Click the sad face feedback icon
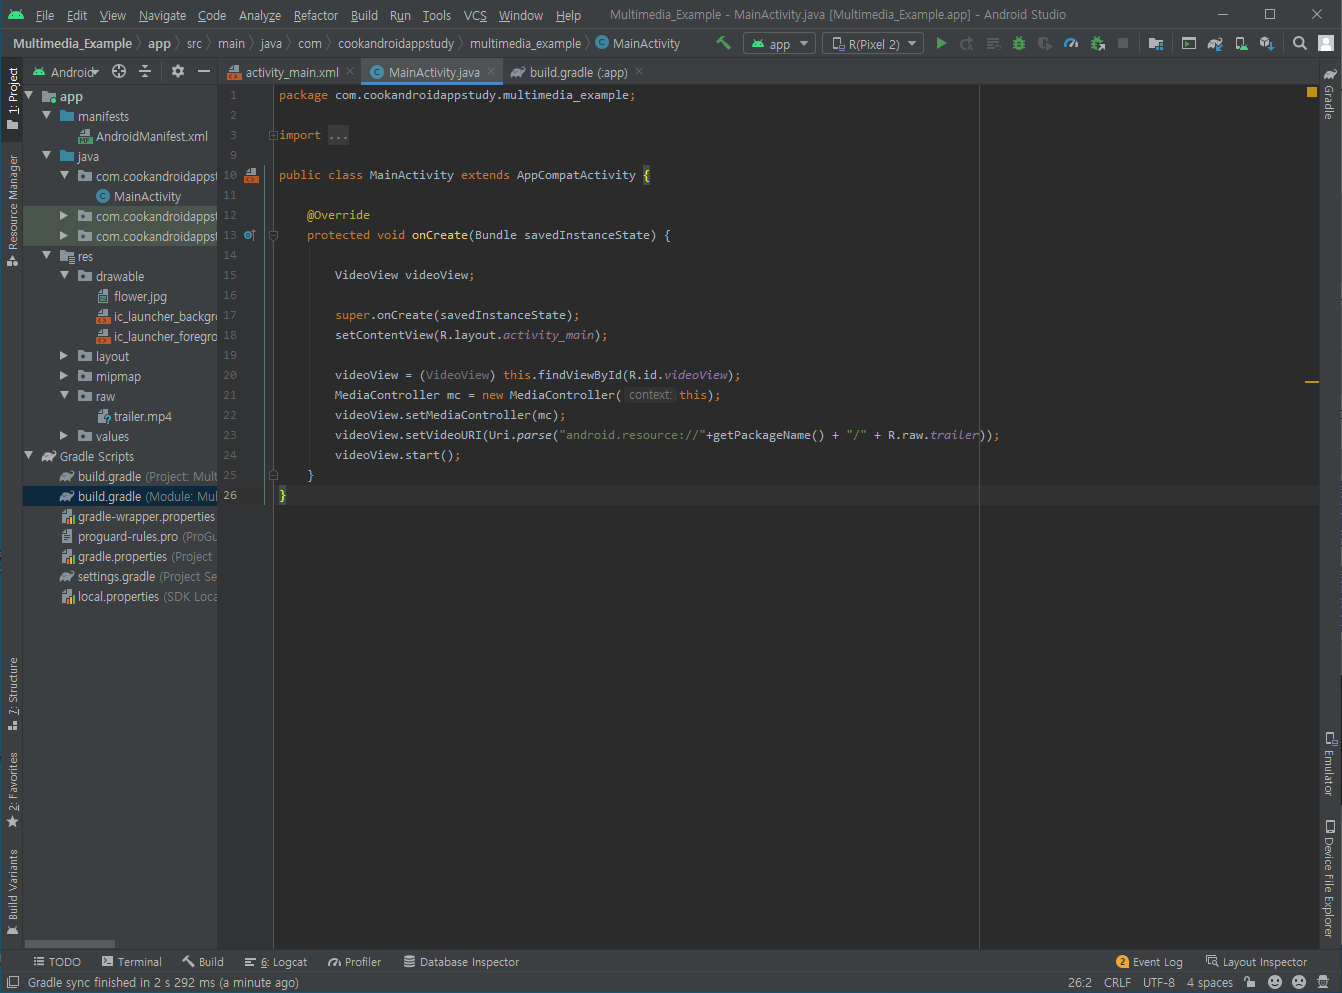Image resolution: width=1342 pixels, height=993 pixels. point(1299,982)
